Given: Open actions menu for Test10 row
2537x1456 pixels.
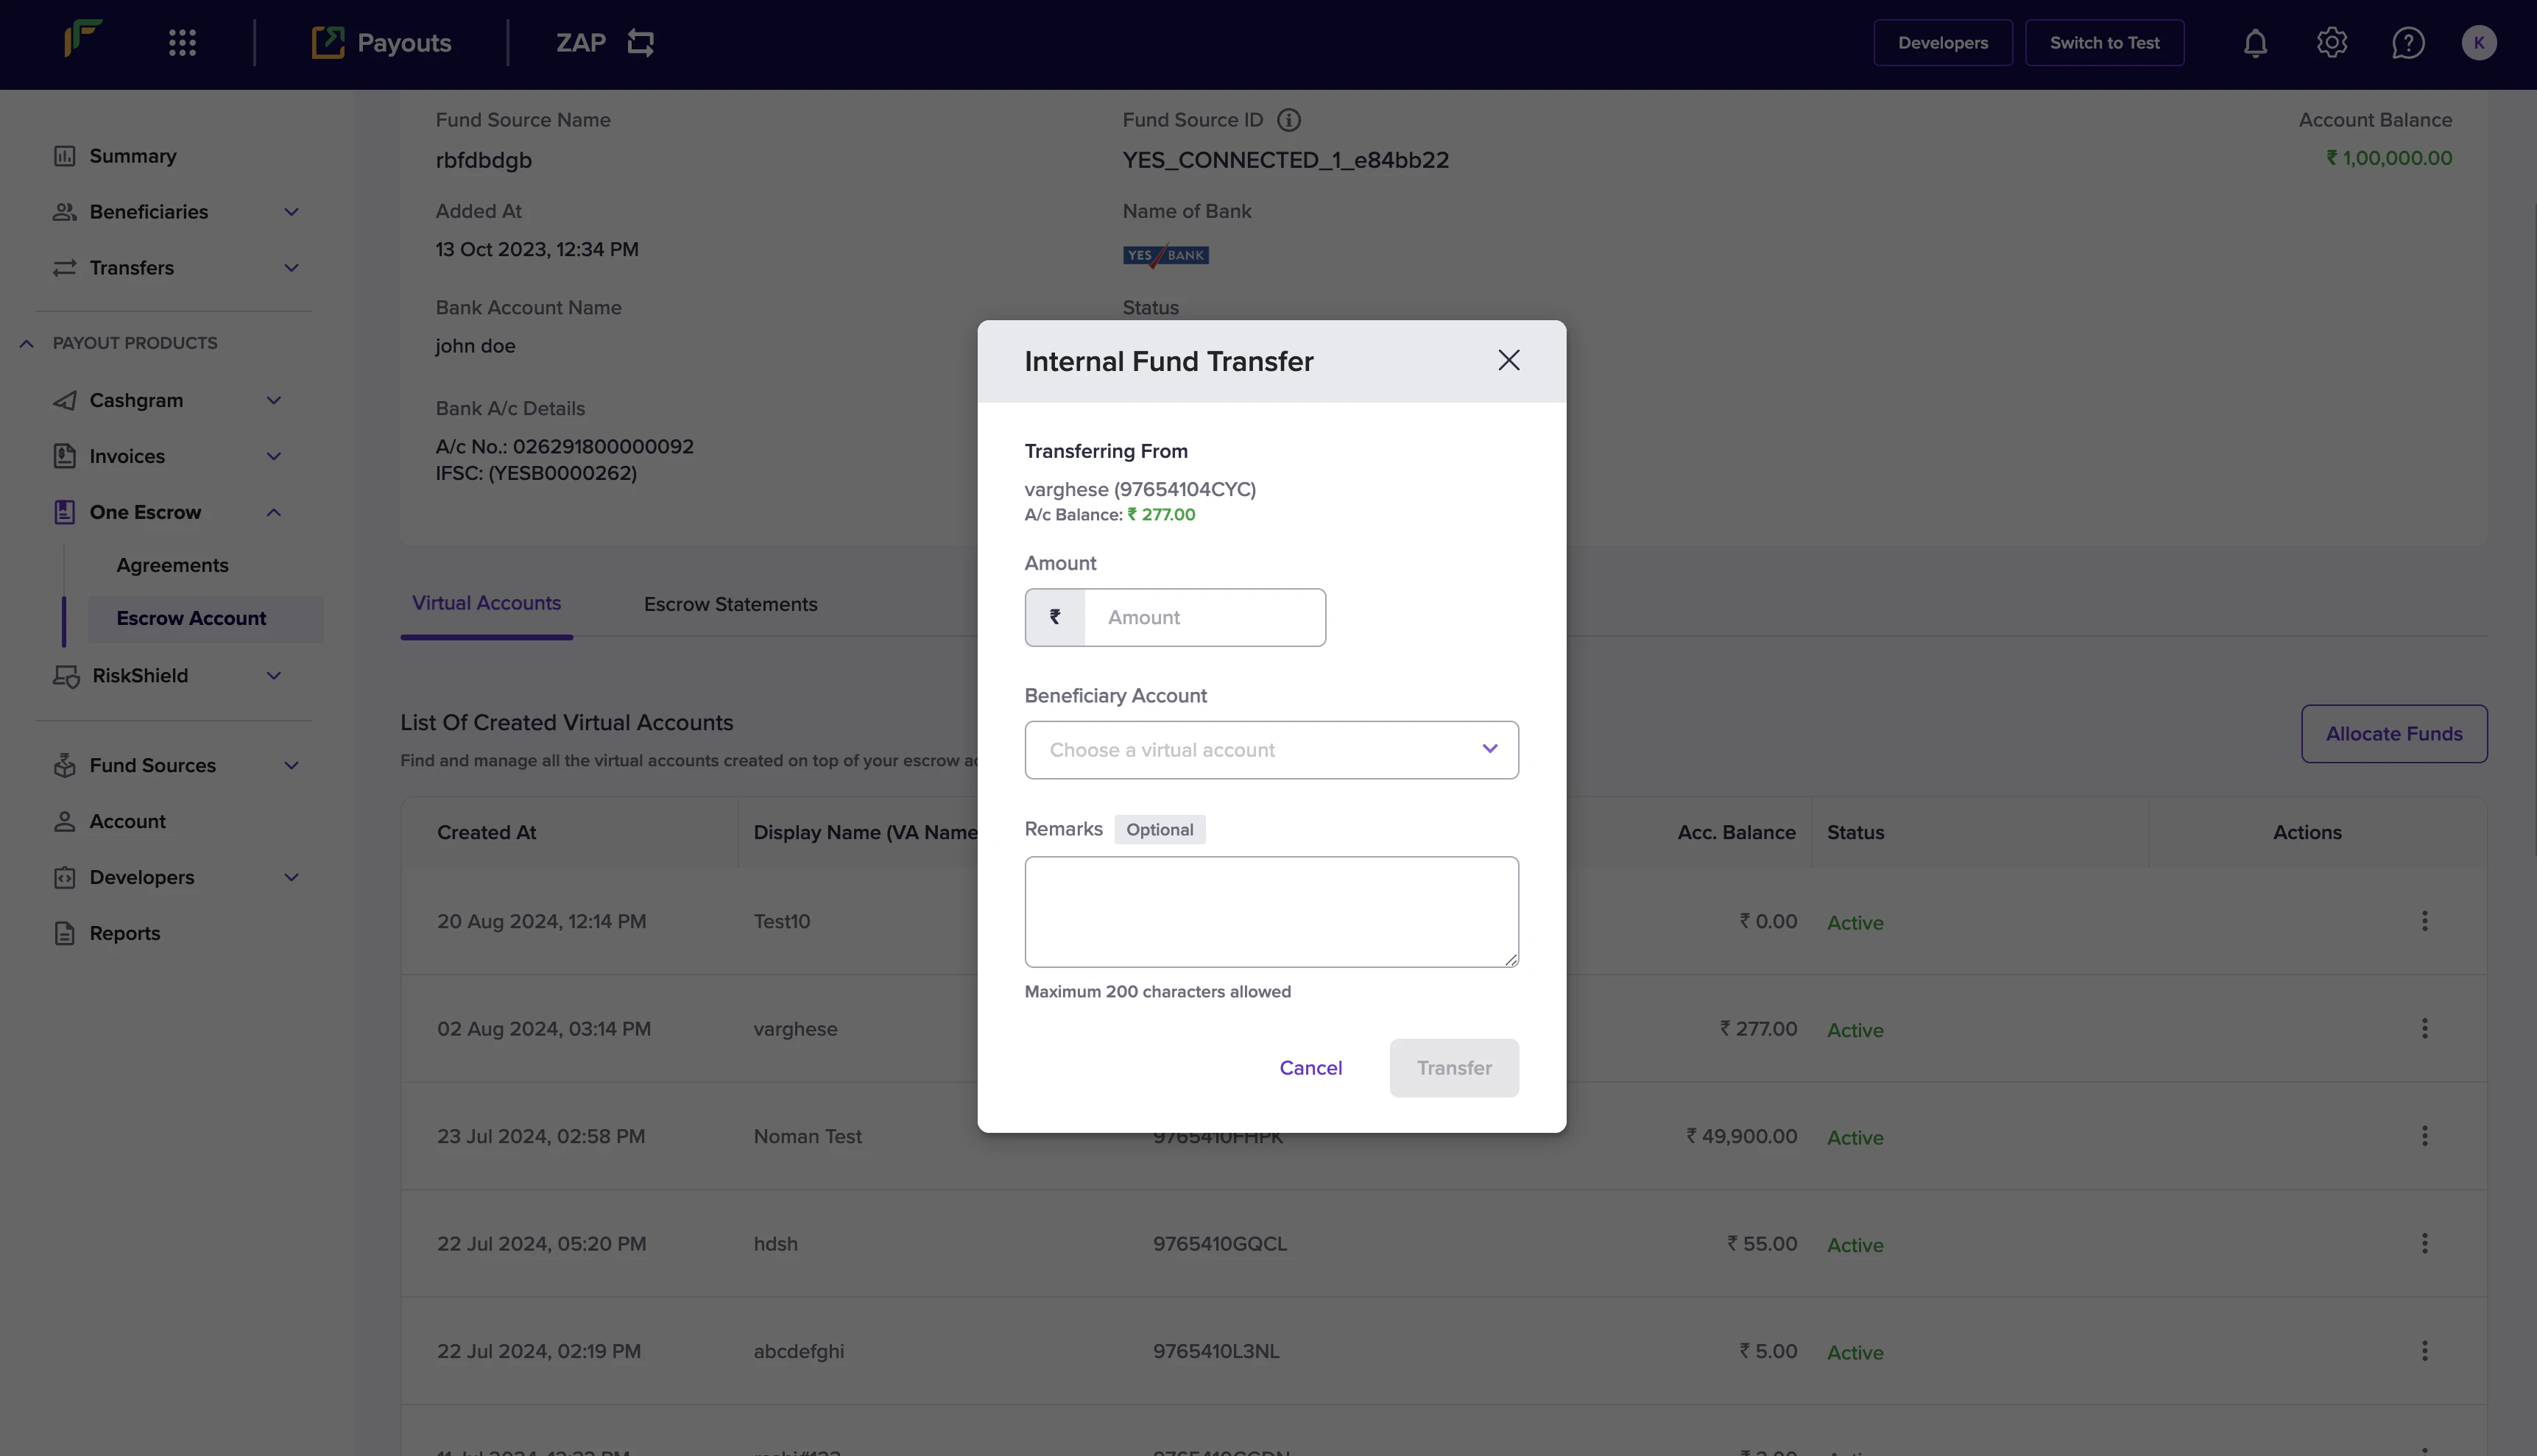Looking at the screenshot, I should pyautogui.click(x=2424, y=921).
